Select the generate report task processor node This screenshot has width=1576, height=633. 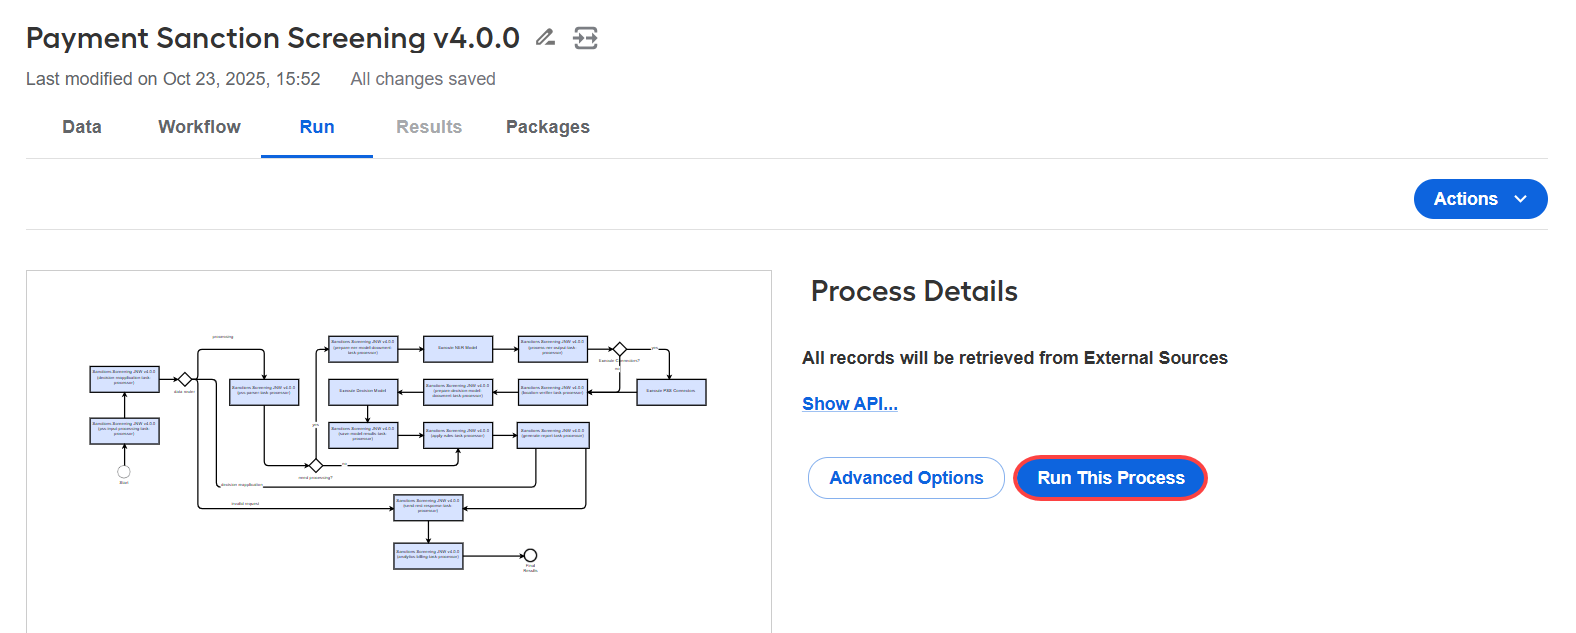553,435
